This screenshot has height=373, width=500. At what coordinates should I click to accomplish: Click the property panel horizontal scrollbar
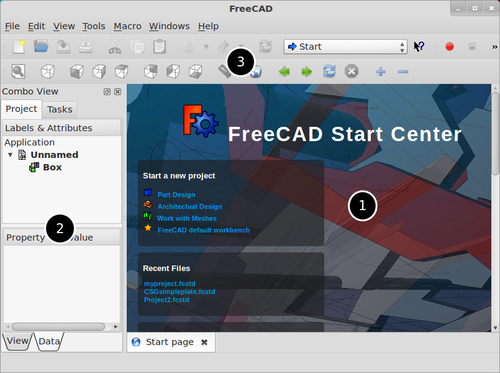58,327
